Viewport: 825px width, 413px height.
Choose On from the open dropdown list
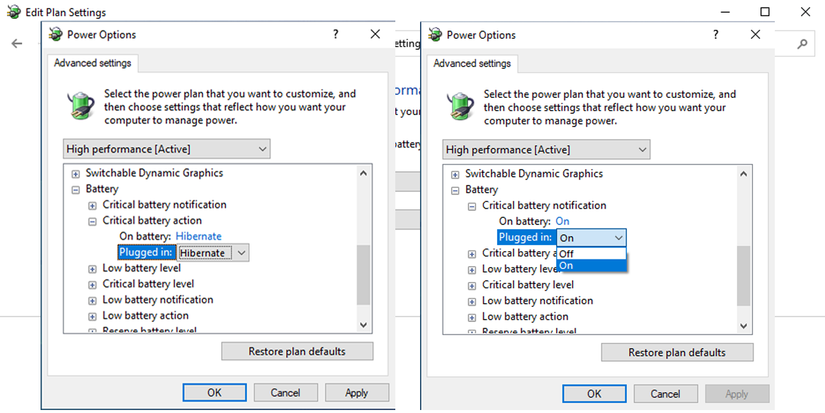pos(591,266)
